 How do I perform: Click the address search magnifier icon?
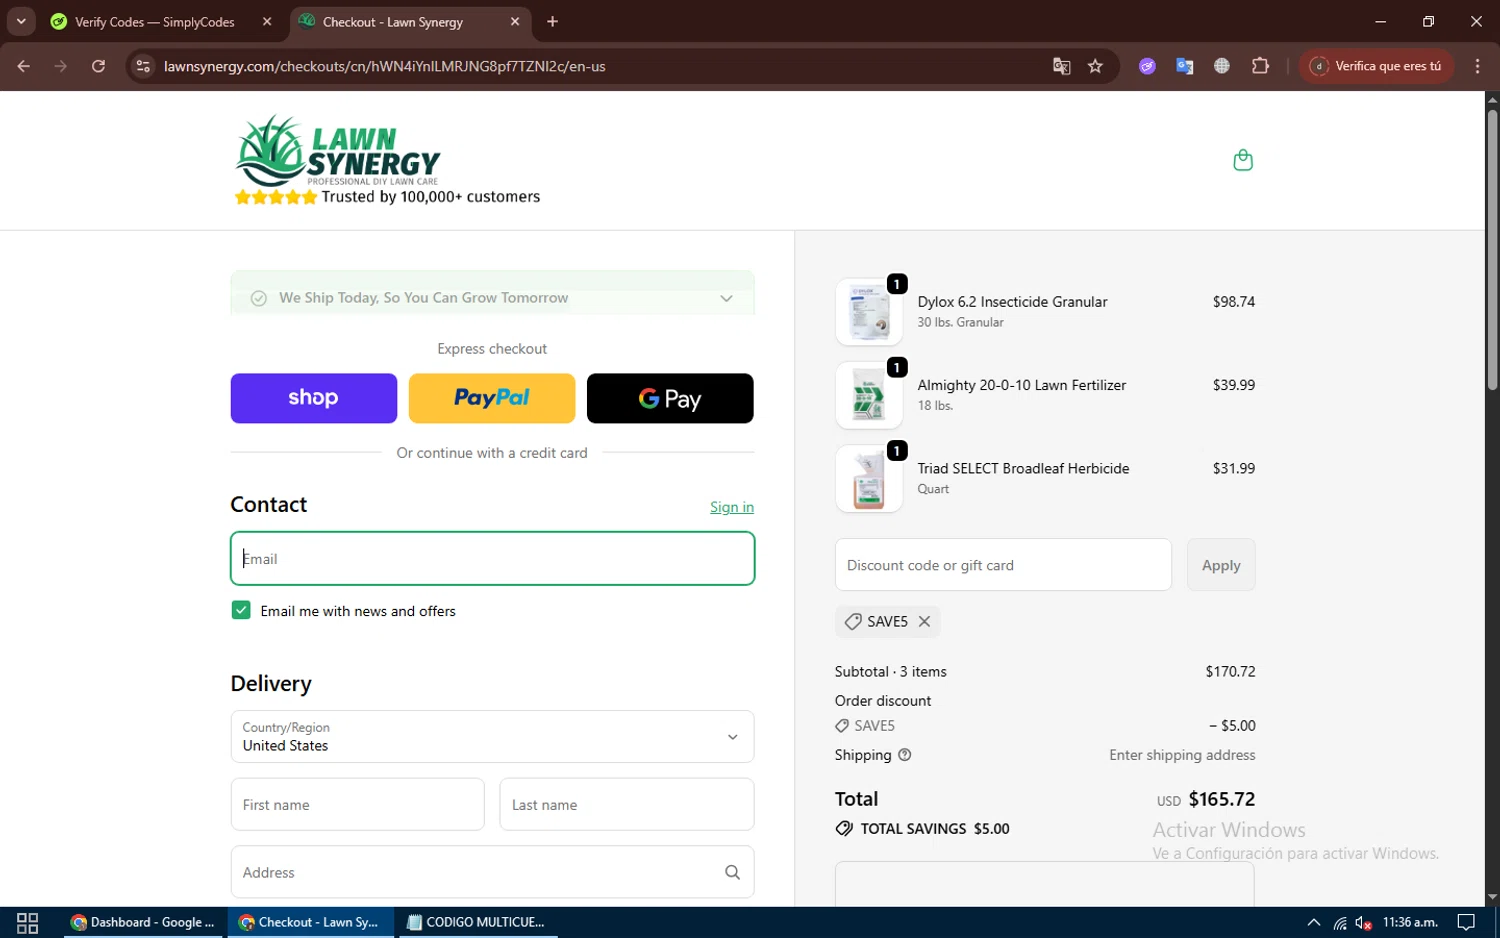coord(732,872)
